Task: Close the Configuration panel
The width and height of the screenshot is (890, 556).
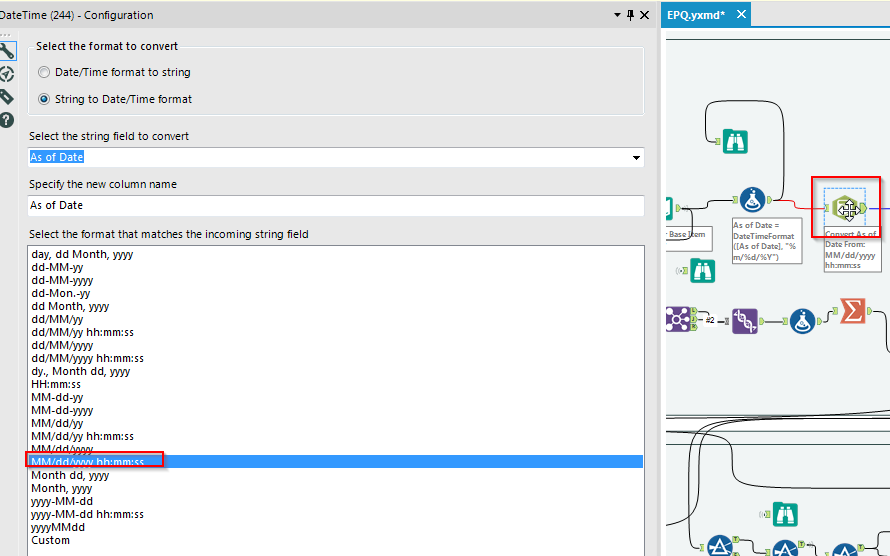Action: [645, 15]
